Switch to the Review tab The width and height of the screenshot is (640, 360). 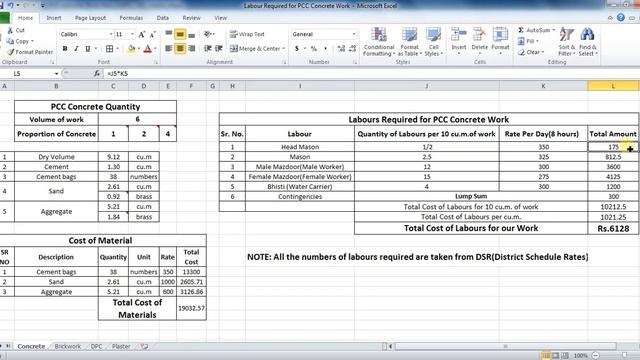(191, 18)
